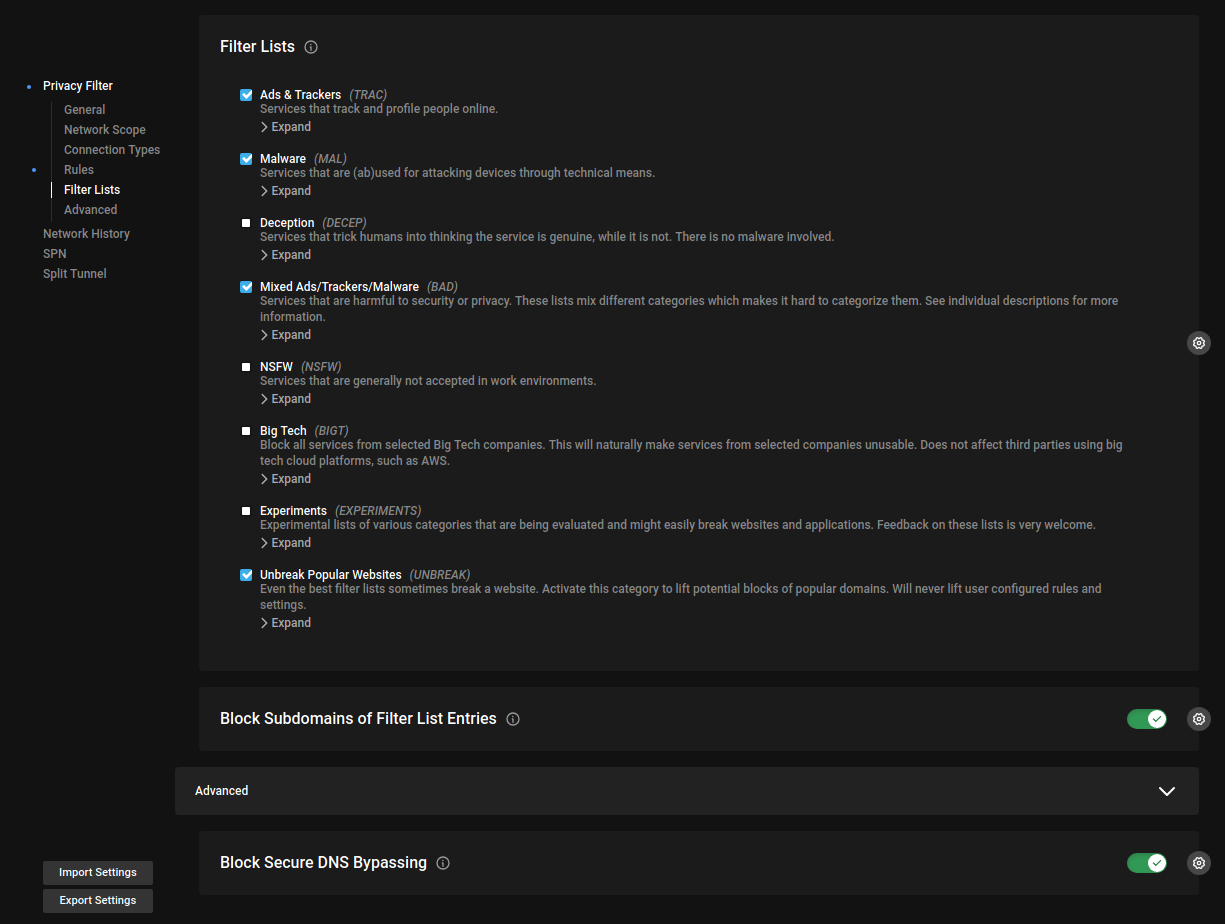The image size is (1225, 924).
Task: Expand the Unbreak Popular Websites section
Action: click(286, 623)
